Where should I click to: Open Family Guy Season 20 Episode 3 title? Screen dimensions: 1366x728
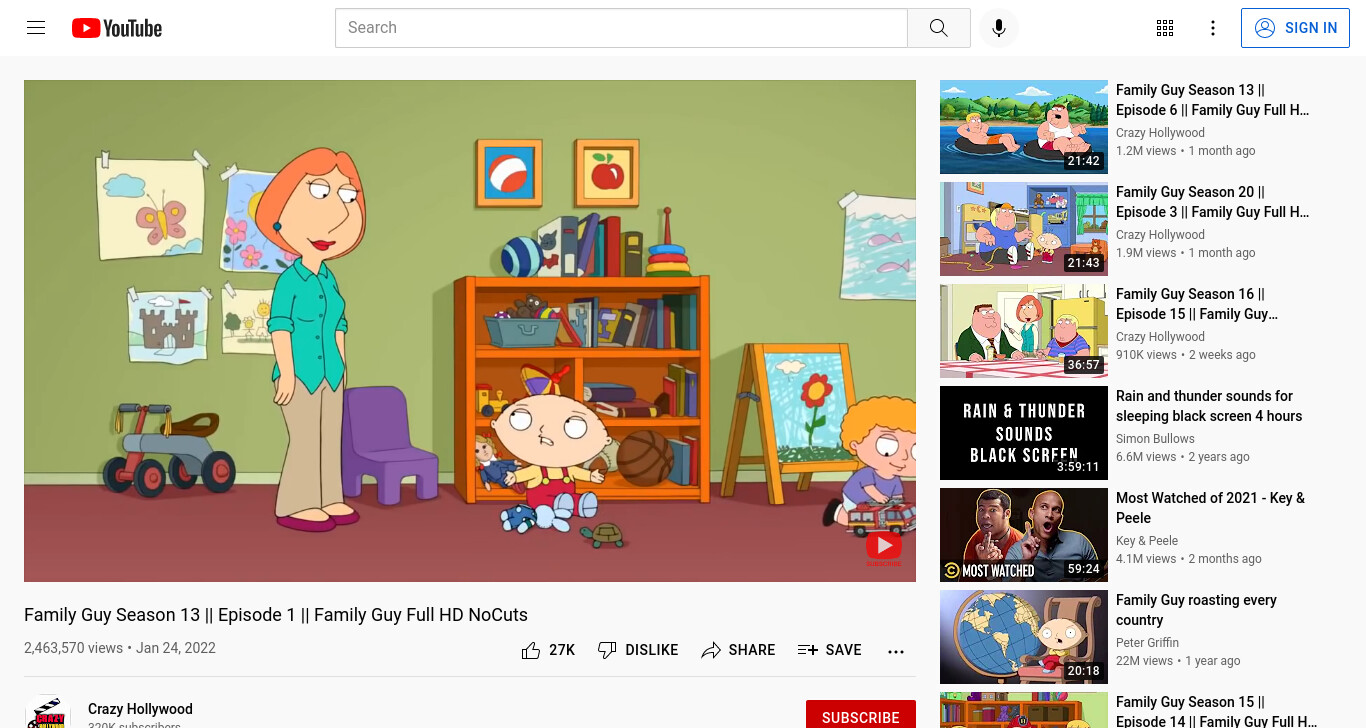[1212, 202]
